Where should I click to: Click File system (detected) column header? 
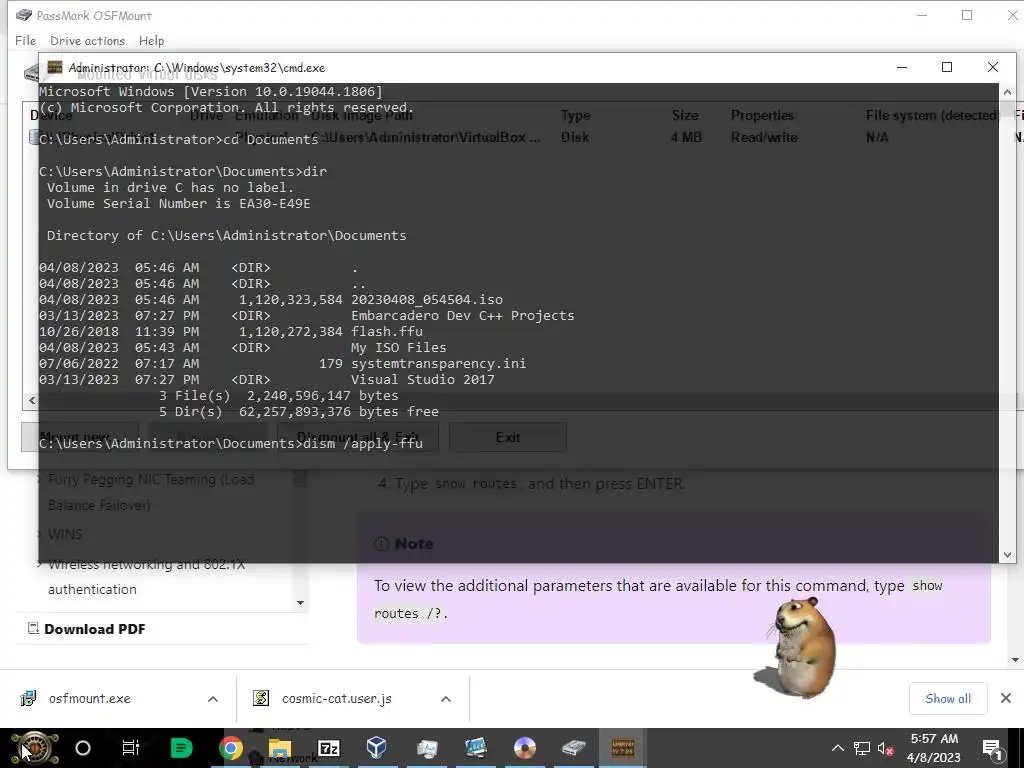[x=932, y=115]
